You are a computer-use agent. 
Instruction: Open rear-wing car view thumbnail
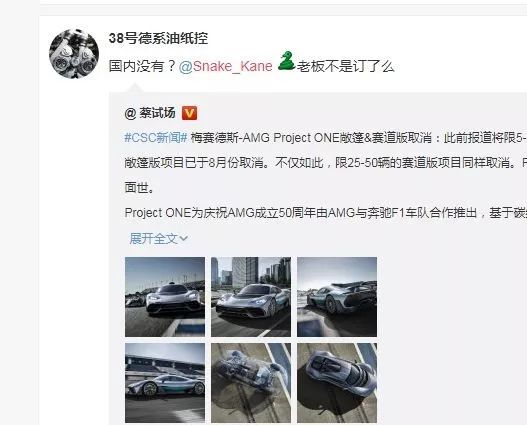pyautogui.click(x=337, y=297)
